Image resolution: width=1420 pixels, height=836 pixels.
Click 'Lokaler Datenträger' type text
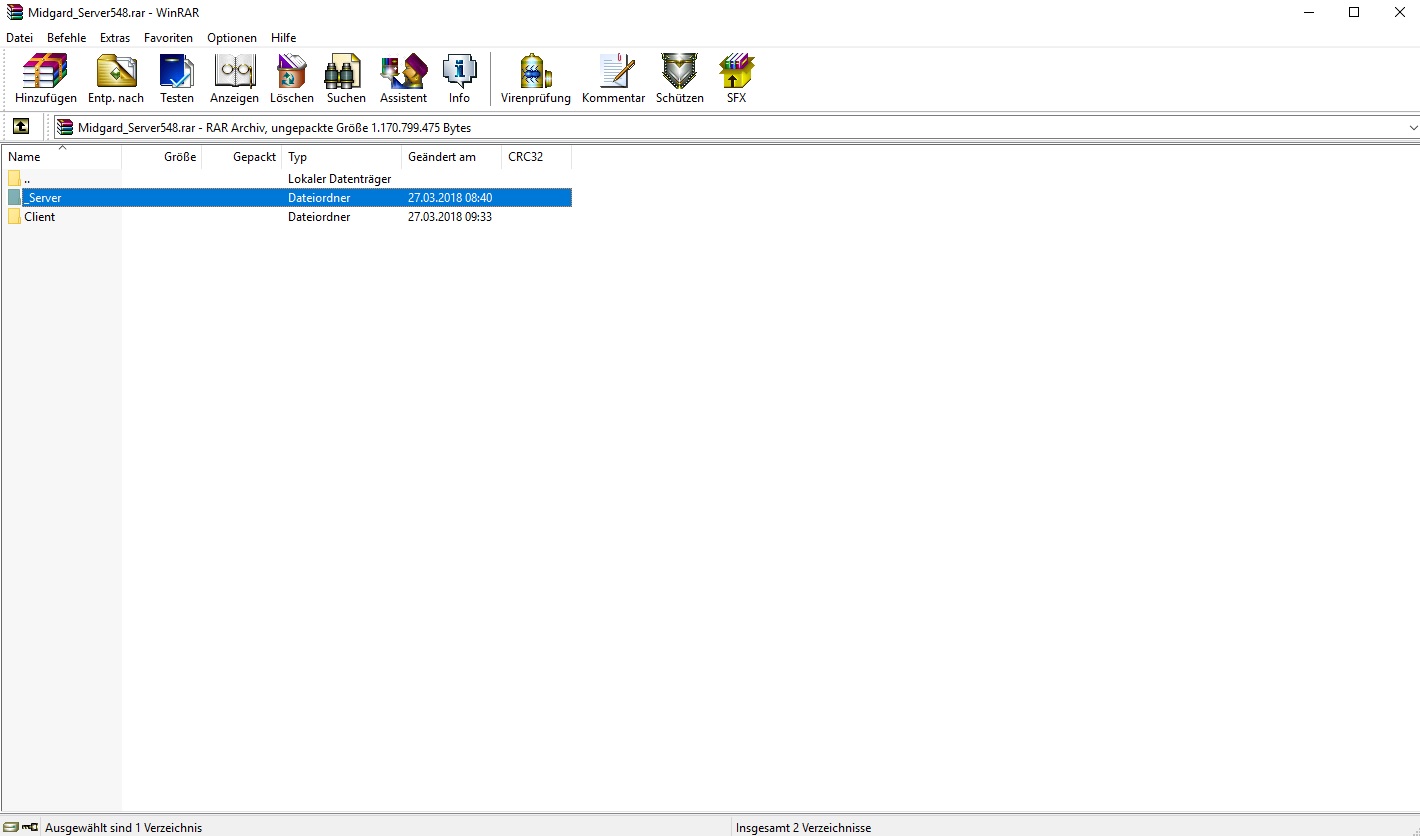[x=340, y=179]
